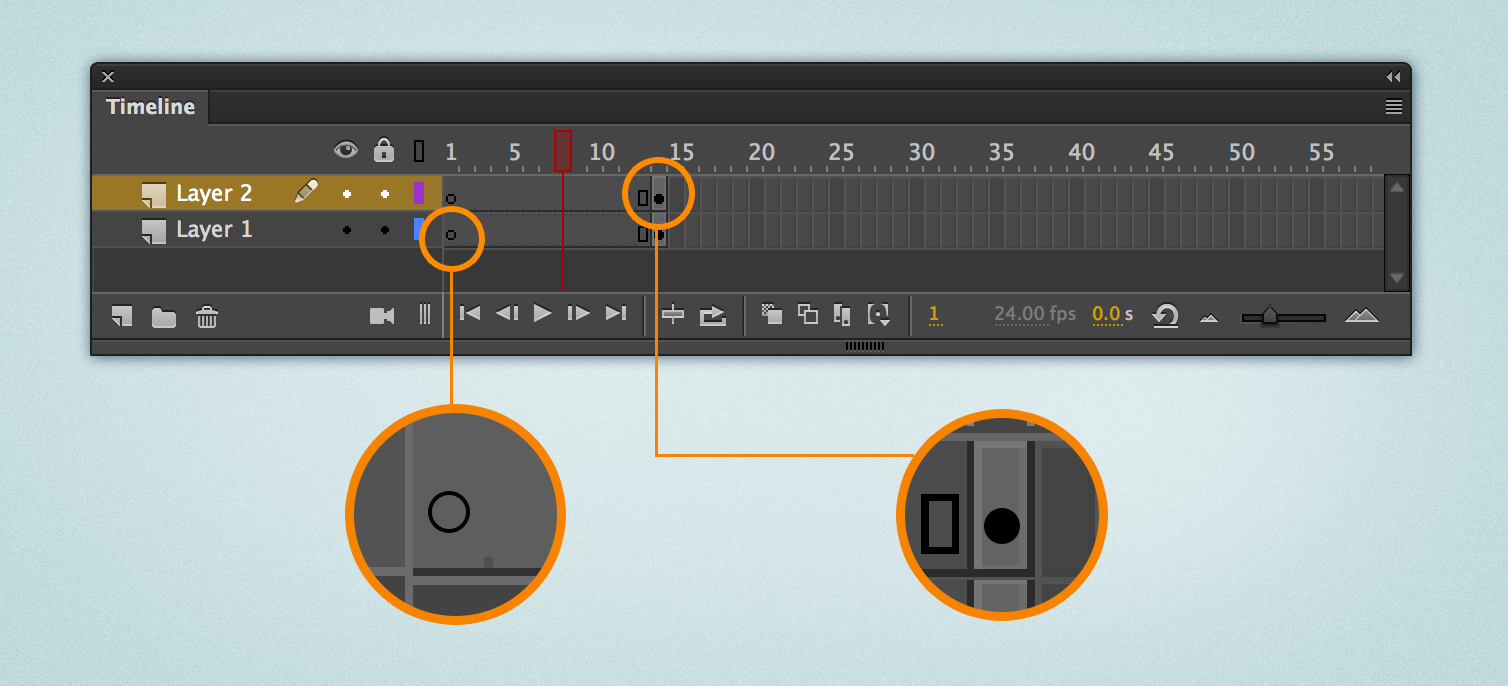Open the Timeline panel menu

coord(1393,107)
